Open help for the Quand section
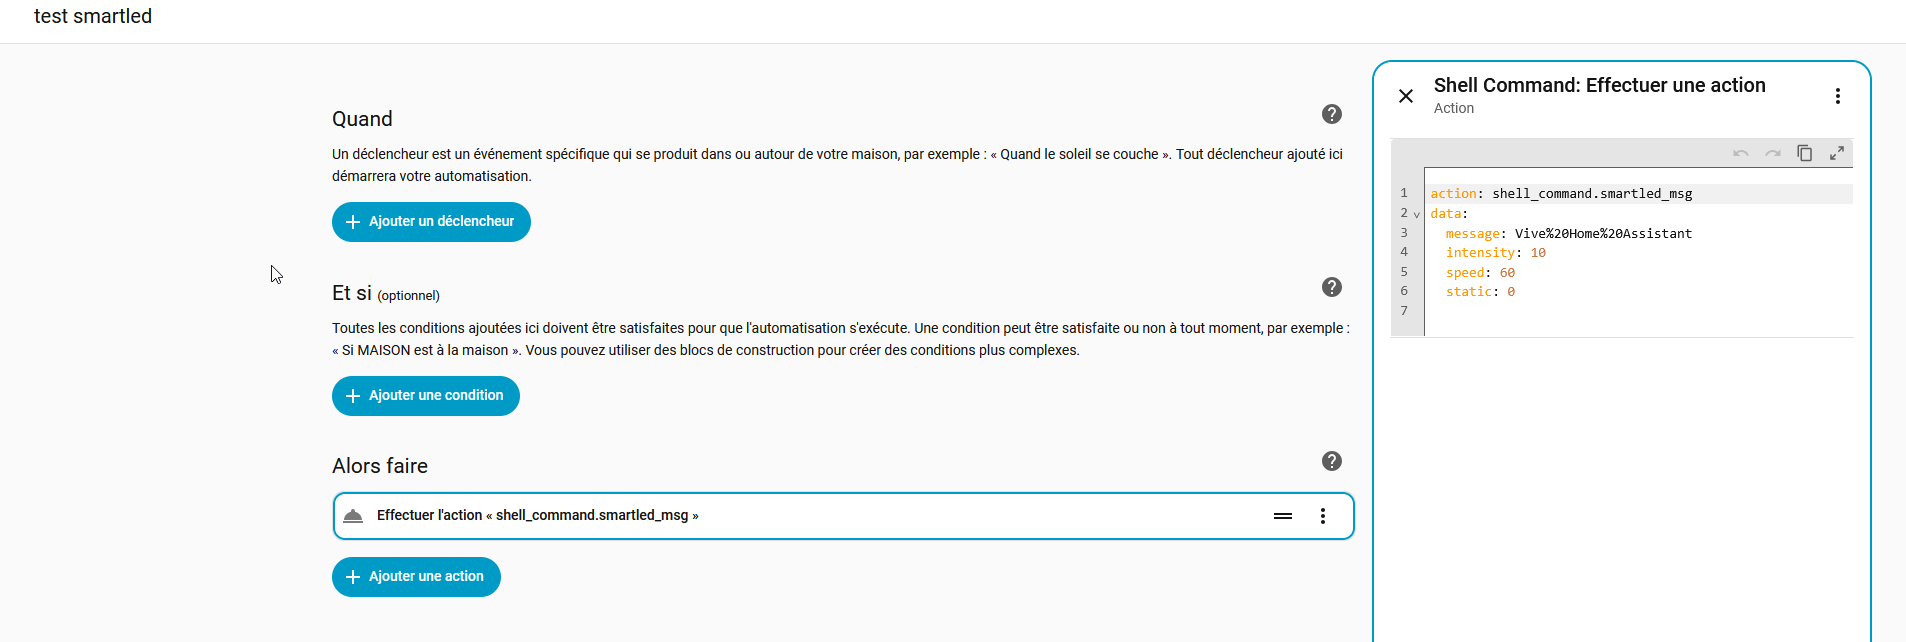This screenshot has height=642, width=1906. point(1331,114)
